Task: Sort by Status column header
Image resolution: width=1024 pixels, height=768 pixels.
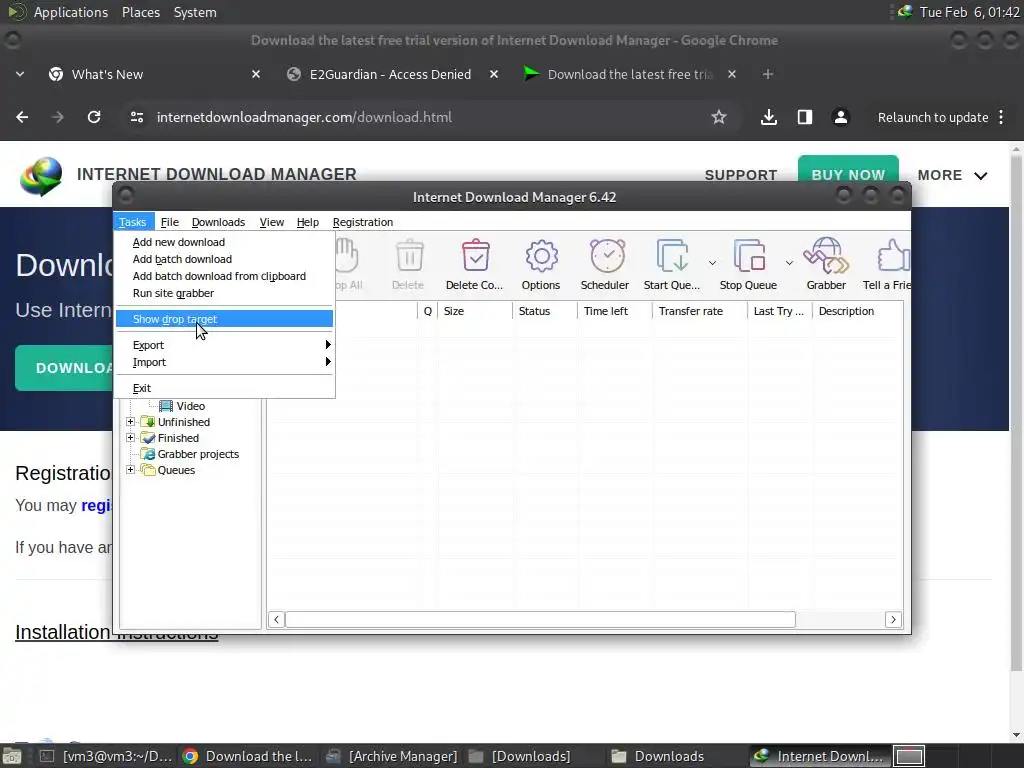Action: coord(544,311)
